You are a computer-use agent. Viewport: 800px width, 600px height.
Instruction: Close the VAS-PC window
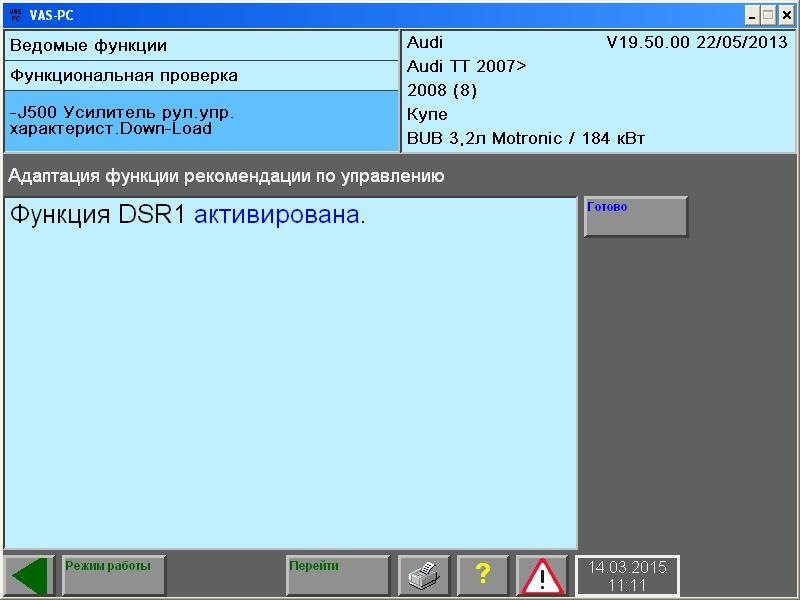tap(787, 15)
